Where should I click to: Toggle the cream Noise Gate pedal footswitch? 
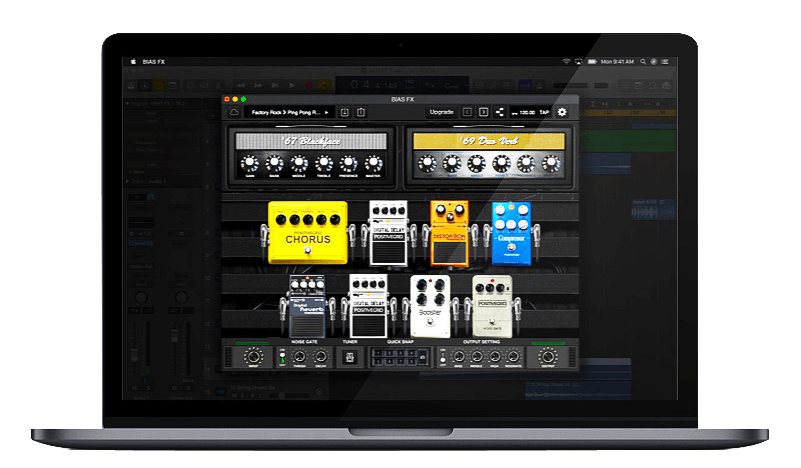click(492, 321)
